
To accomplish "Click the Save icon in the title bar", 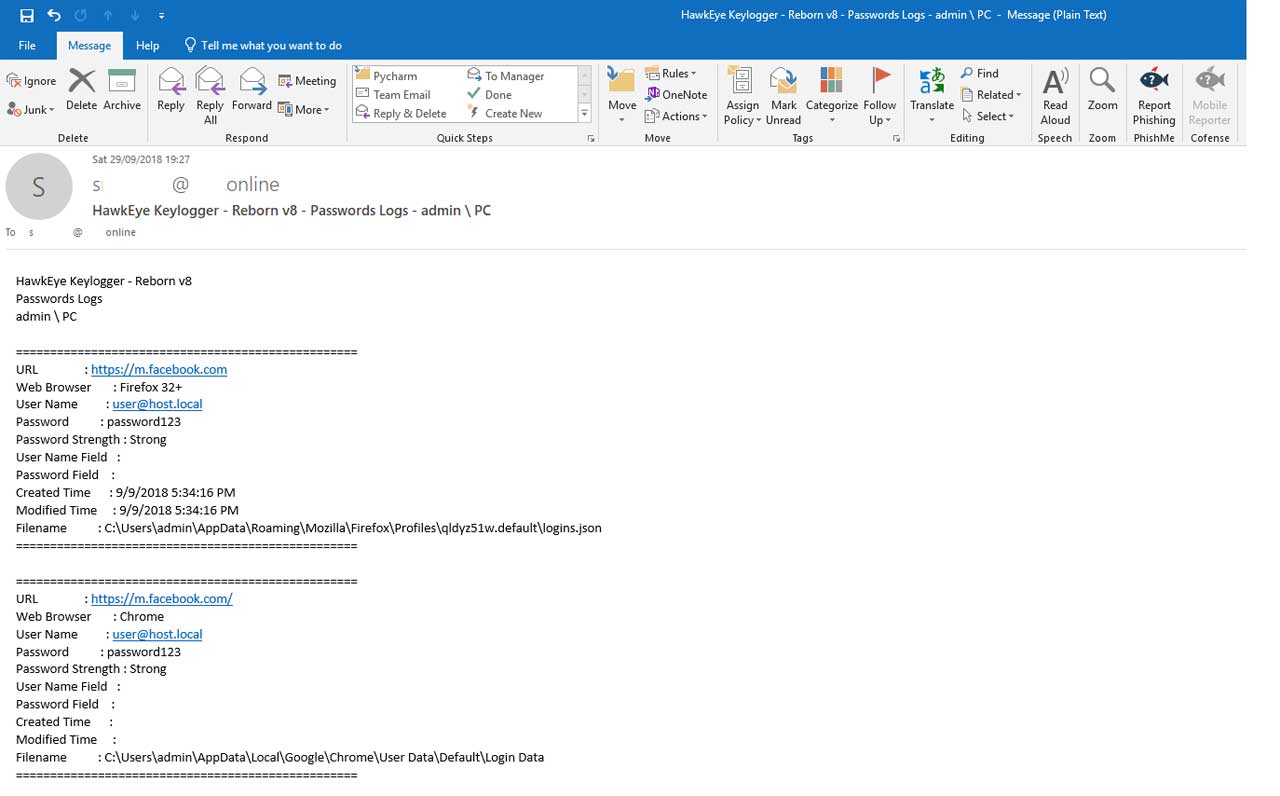I will (27, 15).
